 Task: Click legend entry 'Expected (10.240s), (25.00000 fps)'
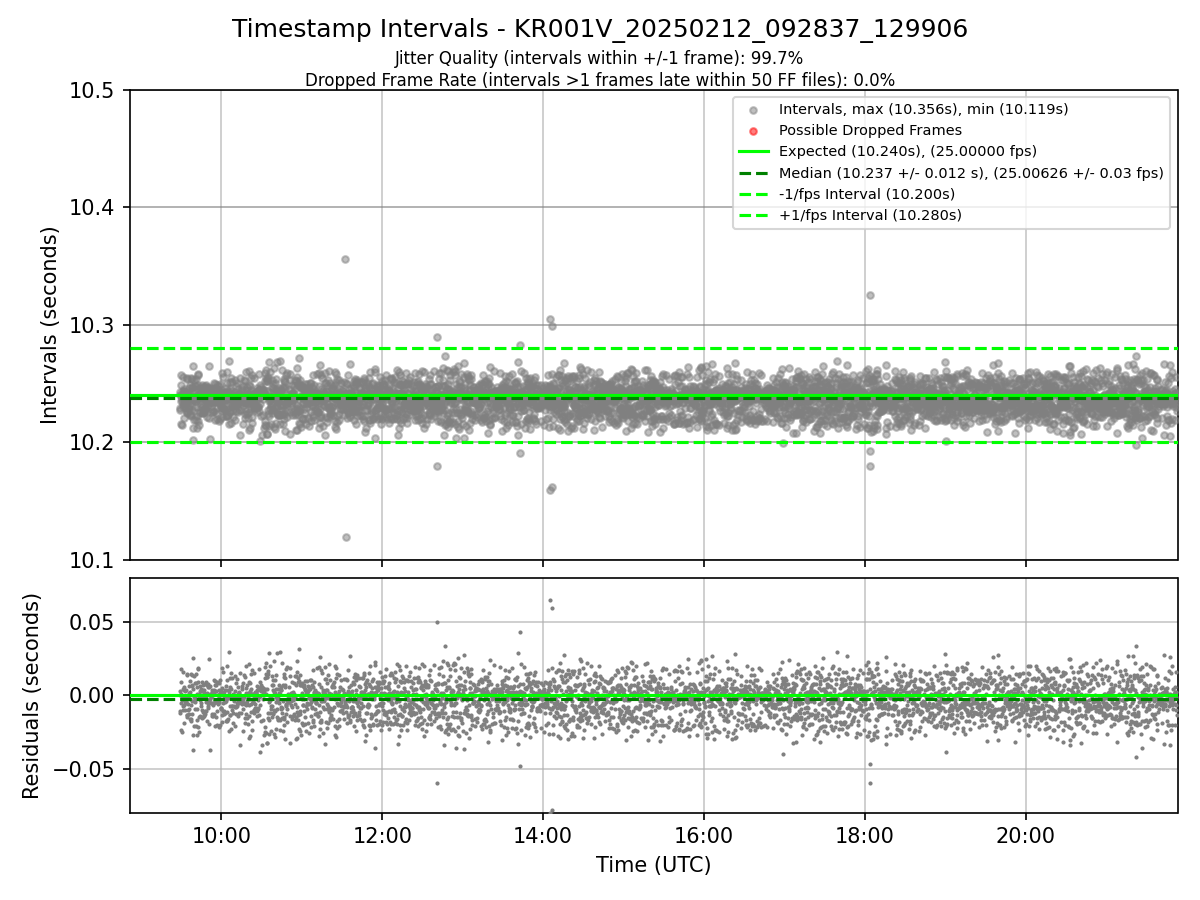tap(907, 151)
